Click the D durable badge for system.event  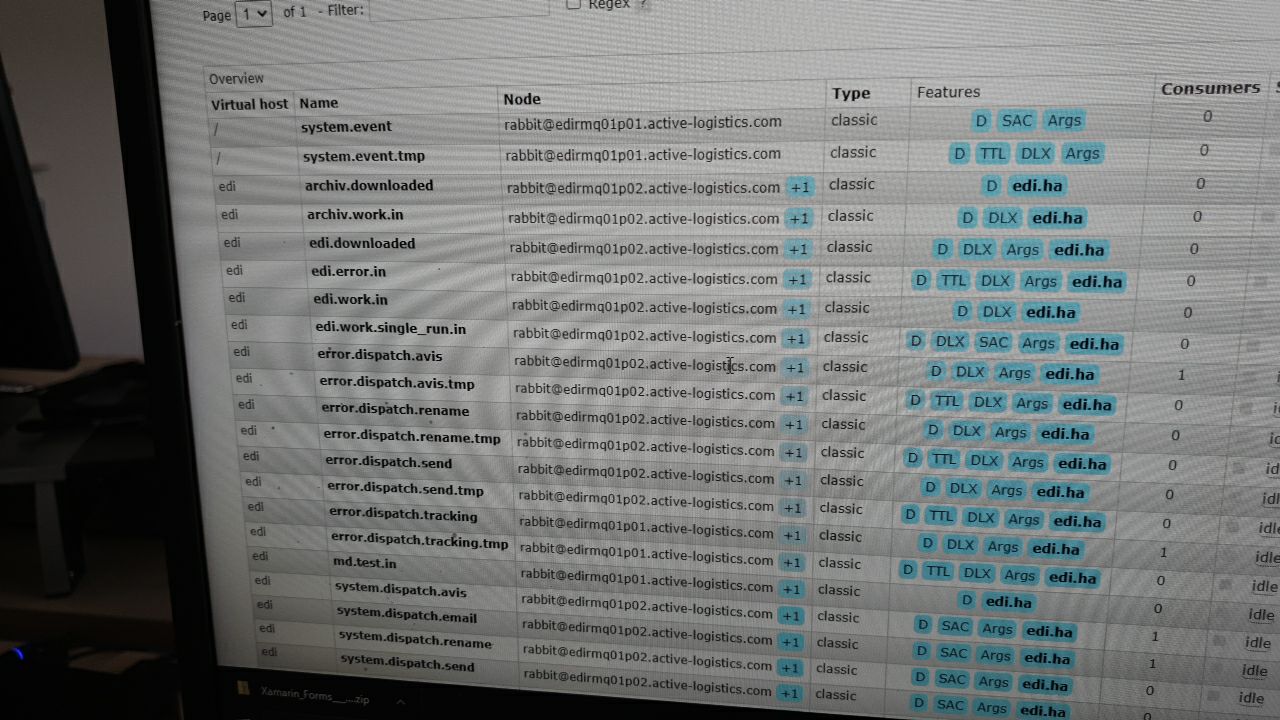click(981, 121)
